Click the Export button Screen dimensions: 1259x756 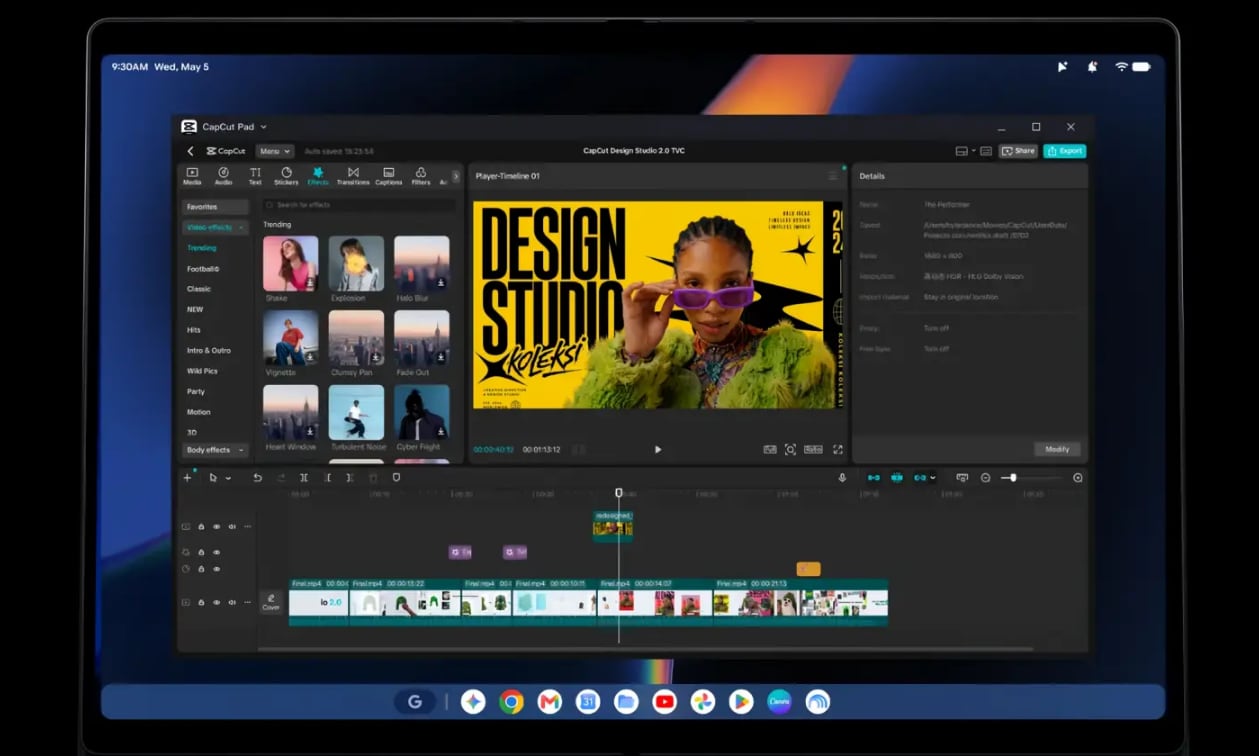pyautogui.click(x=1065, y=151)
